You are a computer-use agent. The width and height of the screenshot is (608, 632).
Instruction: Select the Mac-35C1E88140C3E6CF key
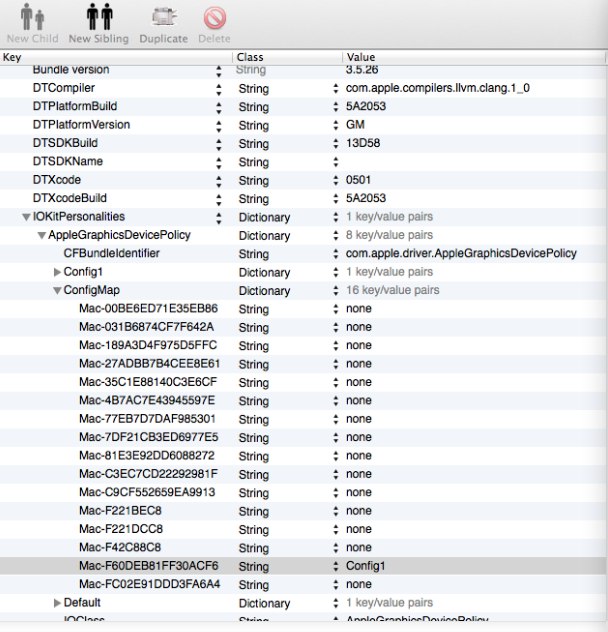[x=148, y=382]
